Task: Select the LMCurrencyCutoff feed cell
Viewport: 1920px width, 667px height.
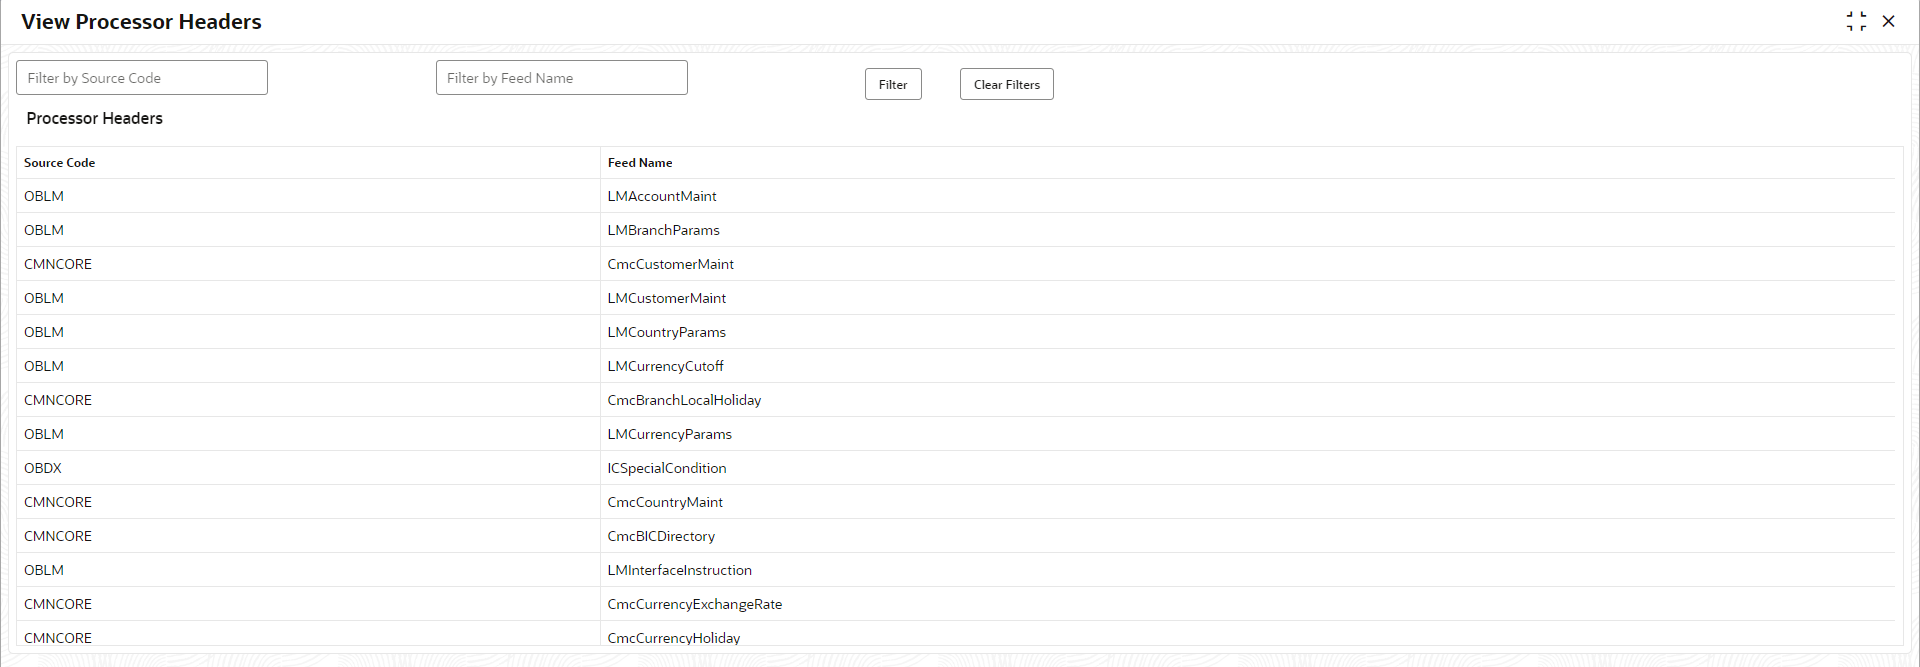Action: [1247, 366]
